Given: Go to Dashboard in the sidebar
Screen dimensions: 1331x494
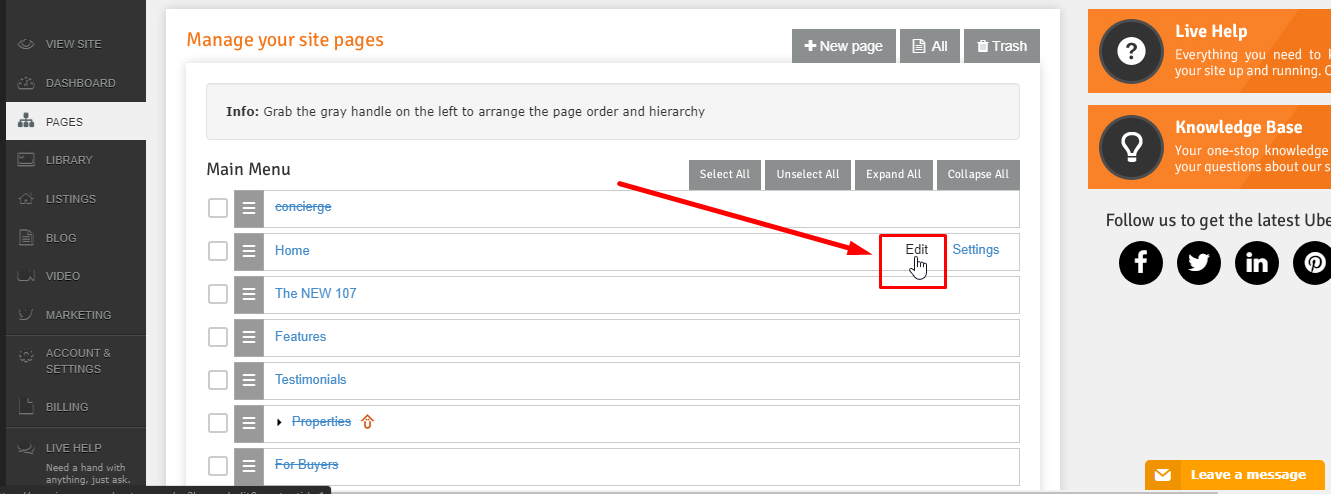Looking at the screenshot, I should click(80, 83).
